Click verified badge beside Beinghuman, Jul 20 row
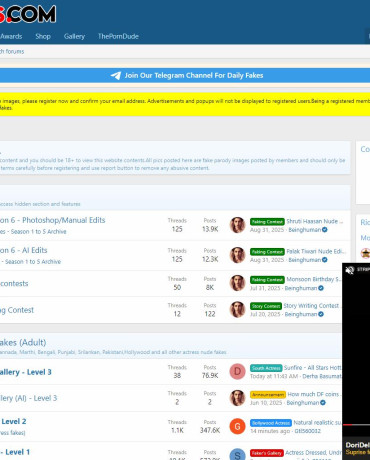The height and width of the screenshot is (460, 370). [x=321, y=314]
